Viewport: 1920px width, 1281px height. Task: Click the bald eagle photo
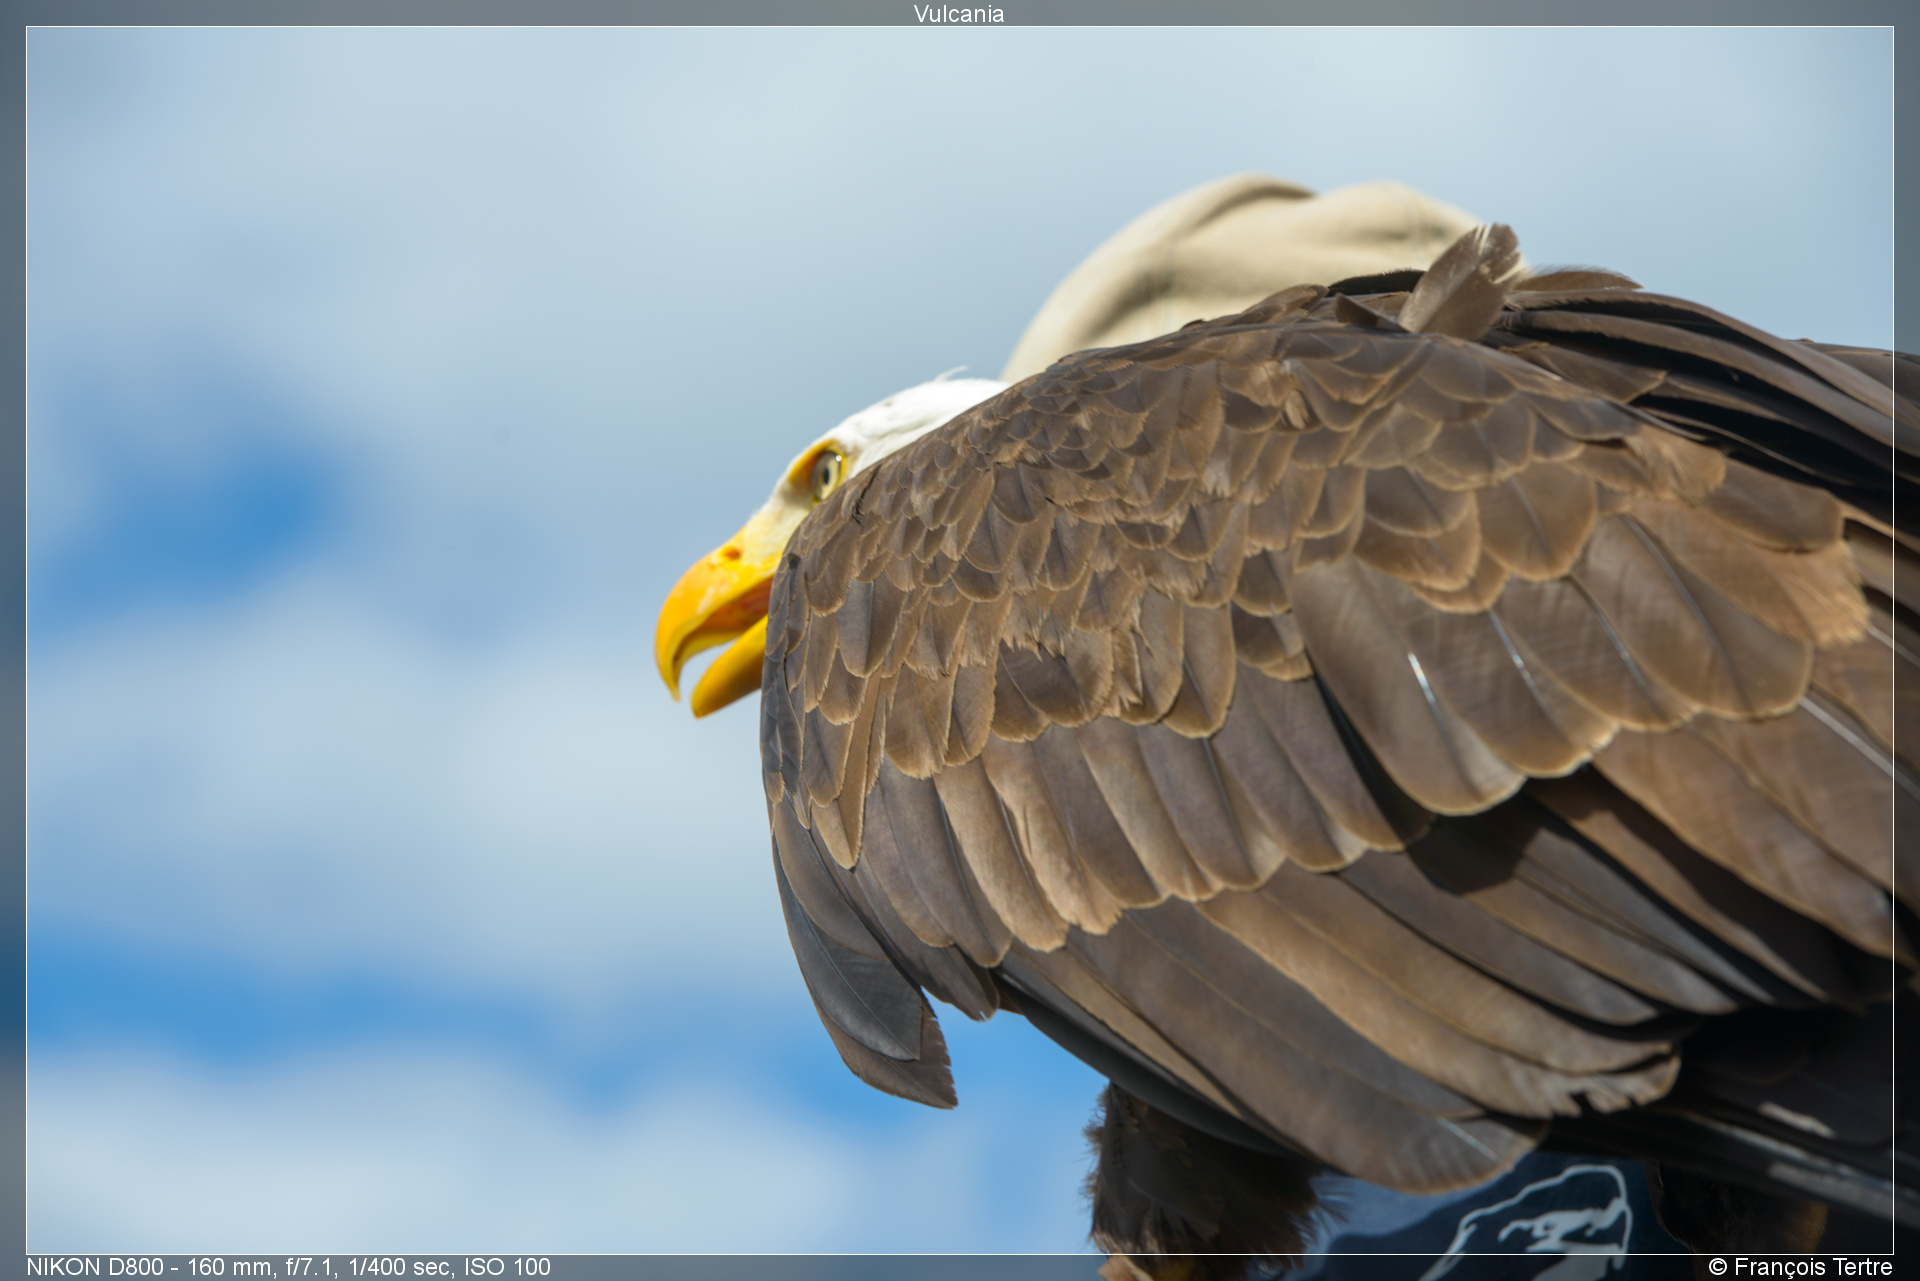(x=959, y=640)
